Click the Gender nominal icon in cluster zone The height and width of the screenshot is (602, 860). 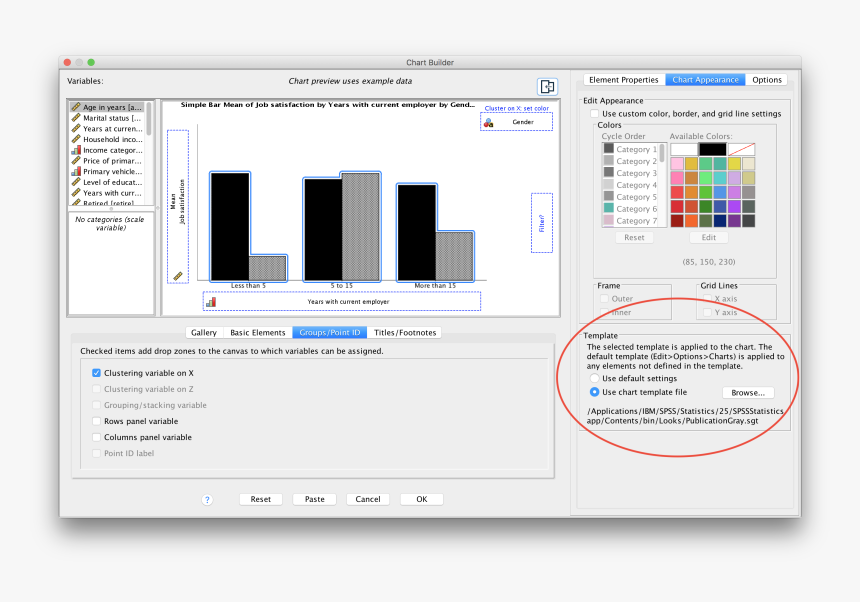coord(488,122)
